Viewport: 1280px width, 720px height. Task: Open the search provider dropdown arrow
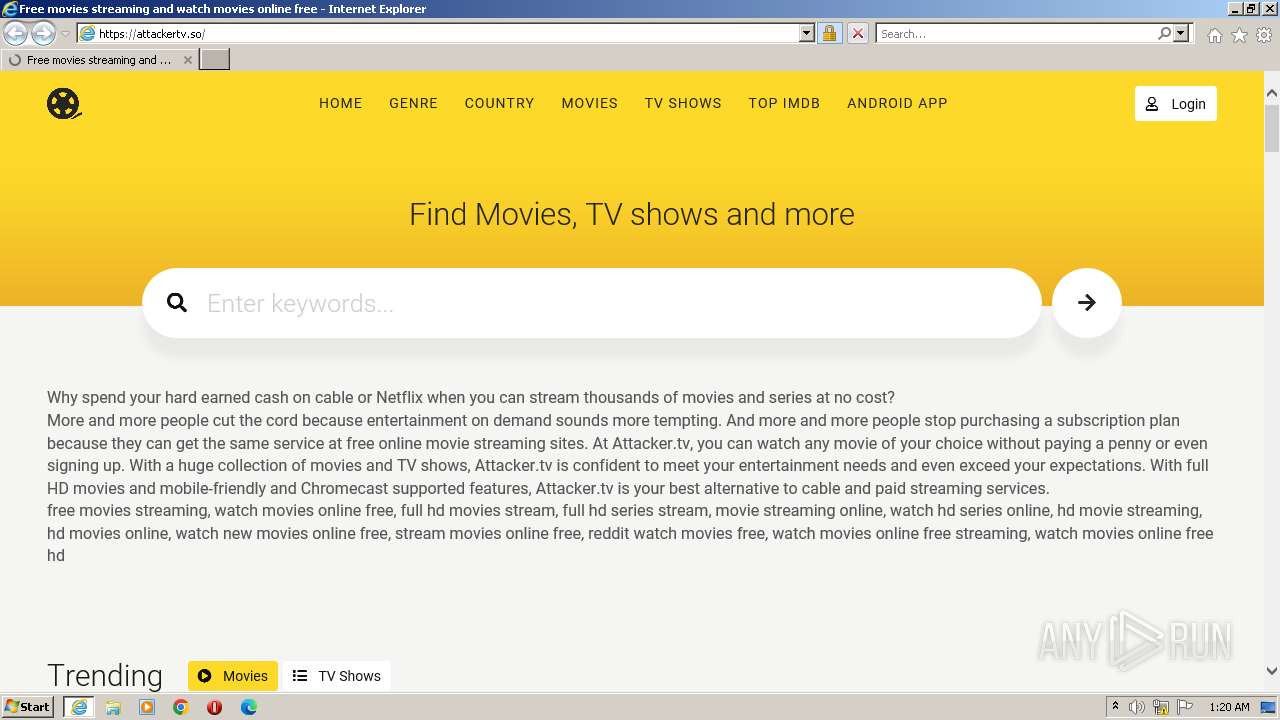click(x=1181, y=33)
